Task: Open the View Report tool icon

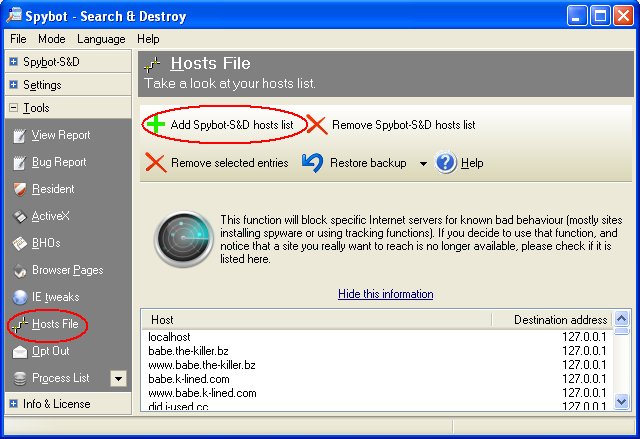Action: [19, 136]
